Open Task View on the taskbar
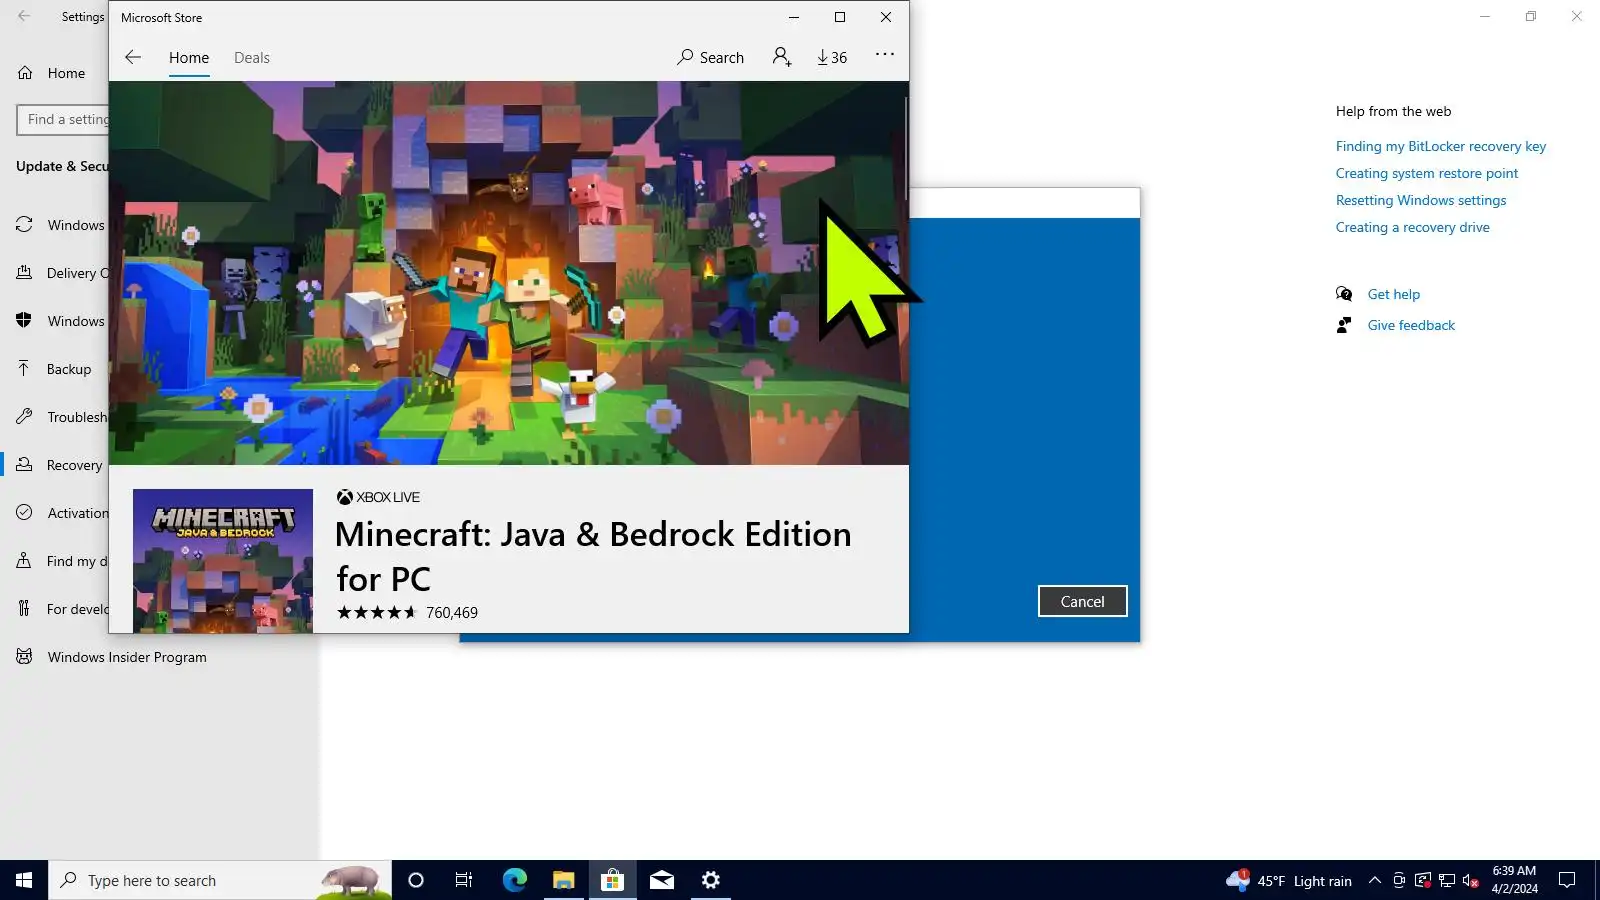This screenshot has height=900, width=1600. [x=464, y=880]
